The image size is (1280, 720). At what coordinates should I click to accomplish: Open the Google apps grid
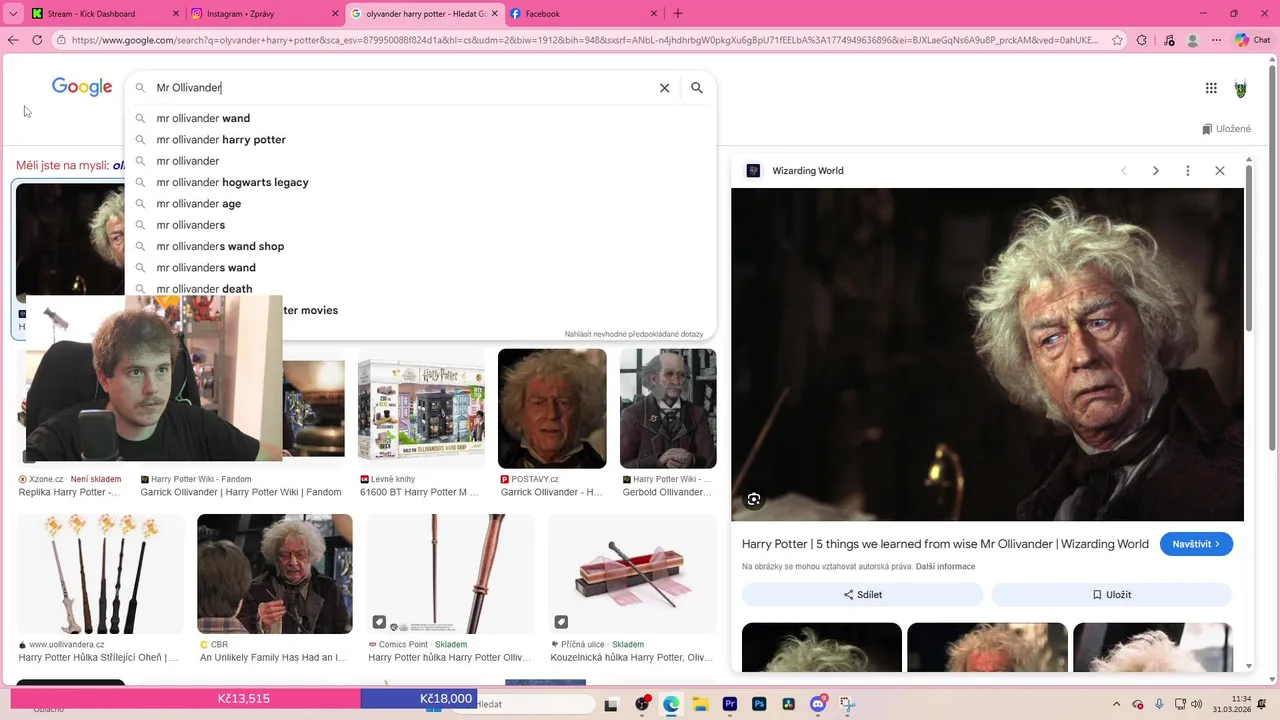pos(1211,88)
